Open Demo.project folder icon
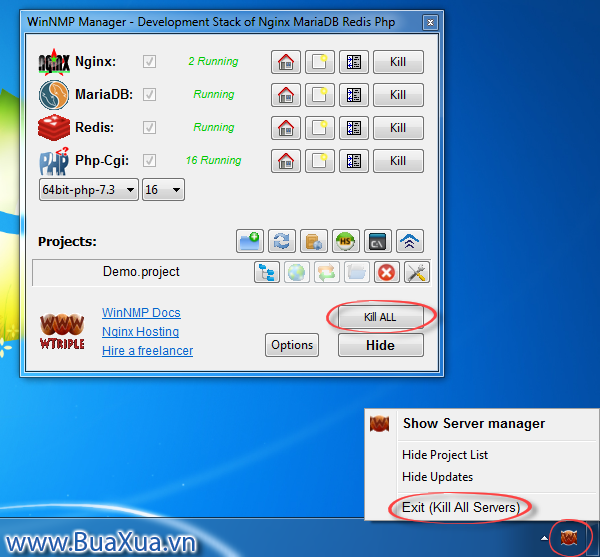Viewport: 600px width, 557px height. 357,272
